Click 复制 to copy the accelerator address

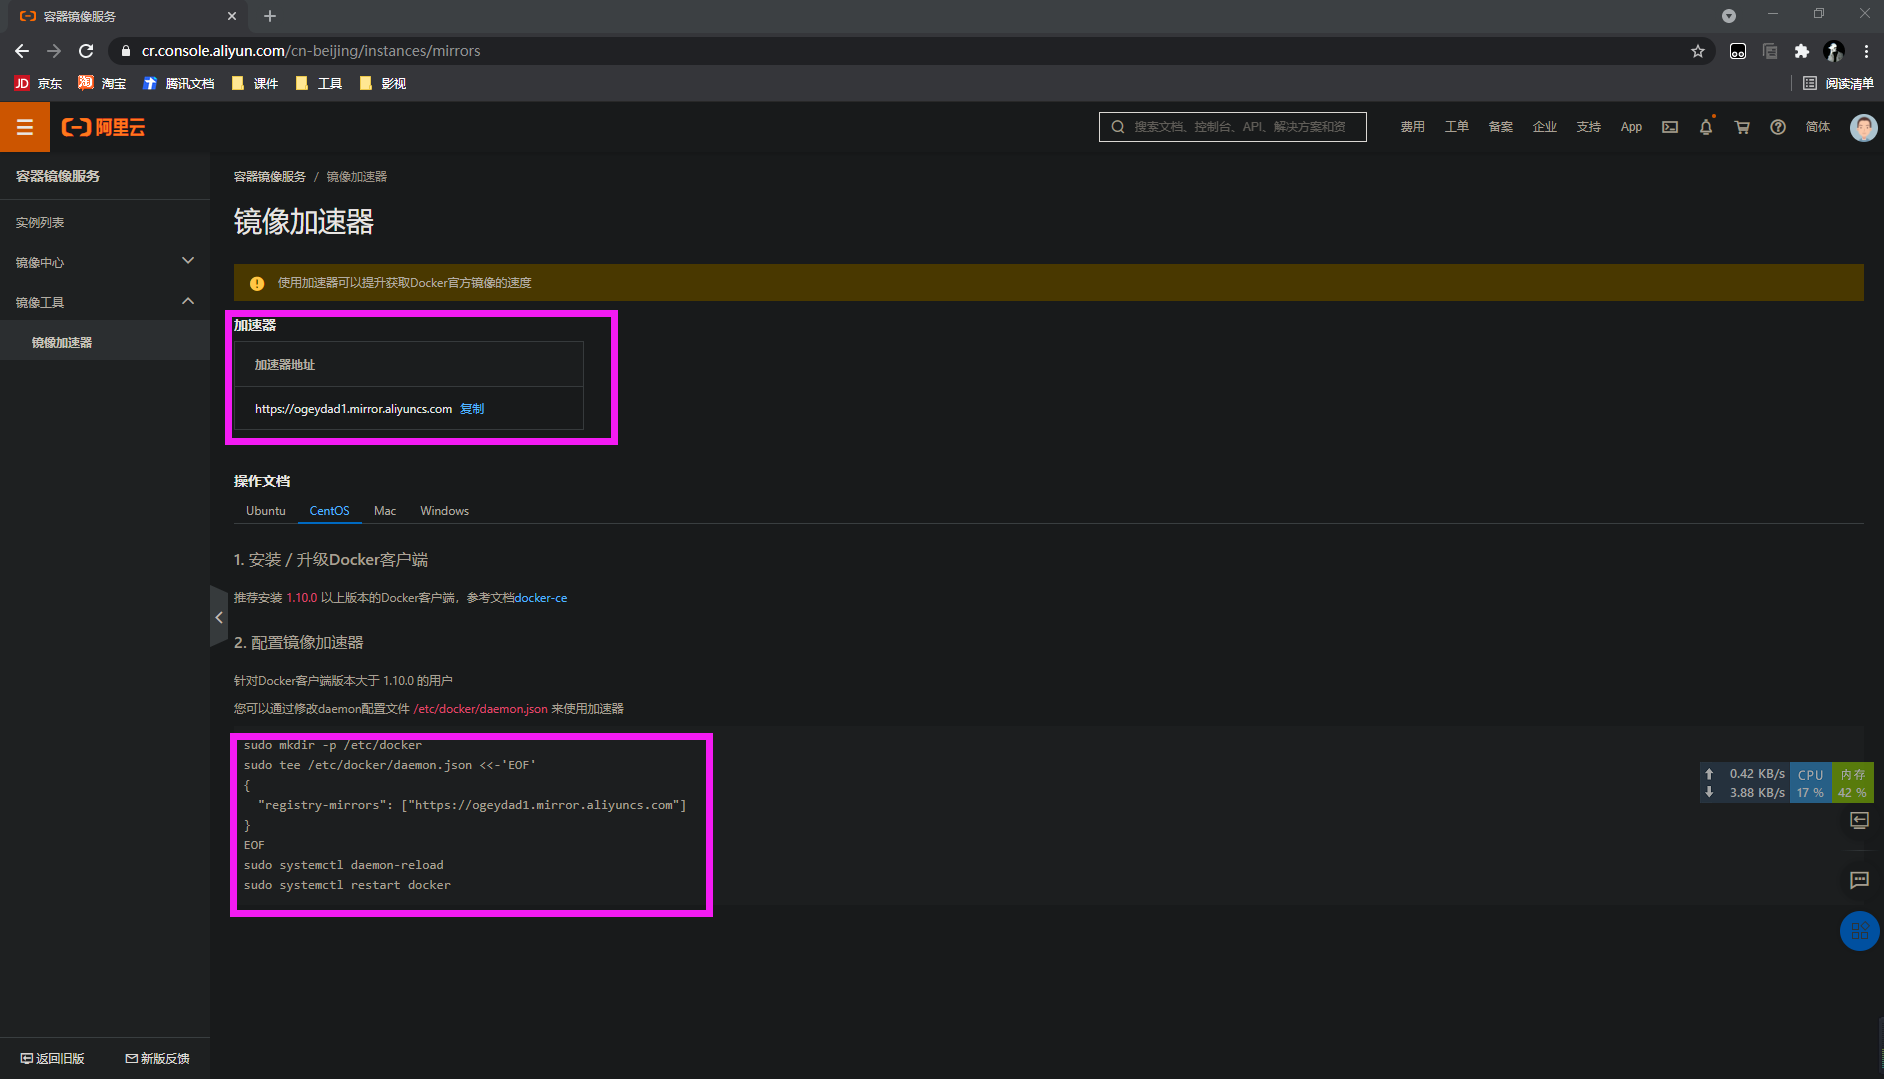[472, 409]
